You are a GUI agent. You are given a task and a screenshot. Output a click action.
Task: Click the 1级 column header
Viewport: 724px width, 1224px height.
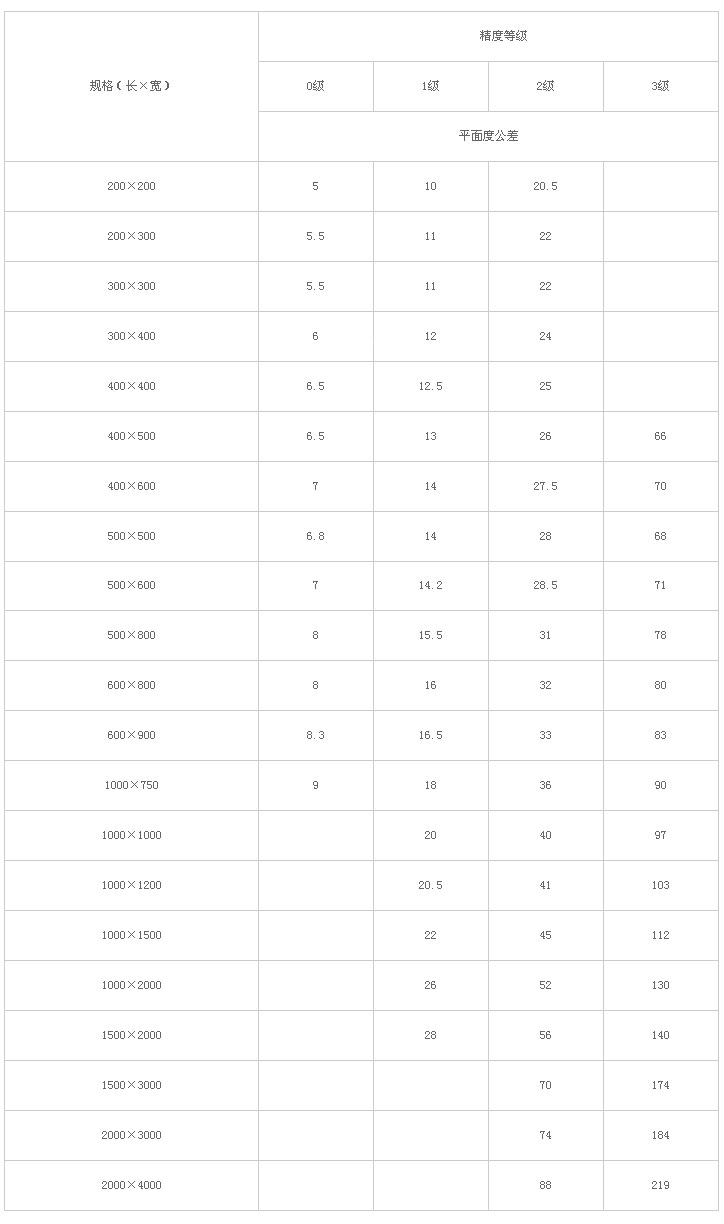431,86
